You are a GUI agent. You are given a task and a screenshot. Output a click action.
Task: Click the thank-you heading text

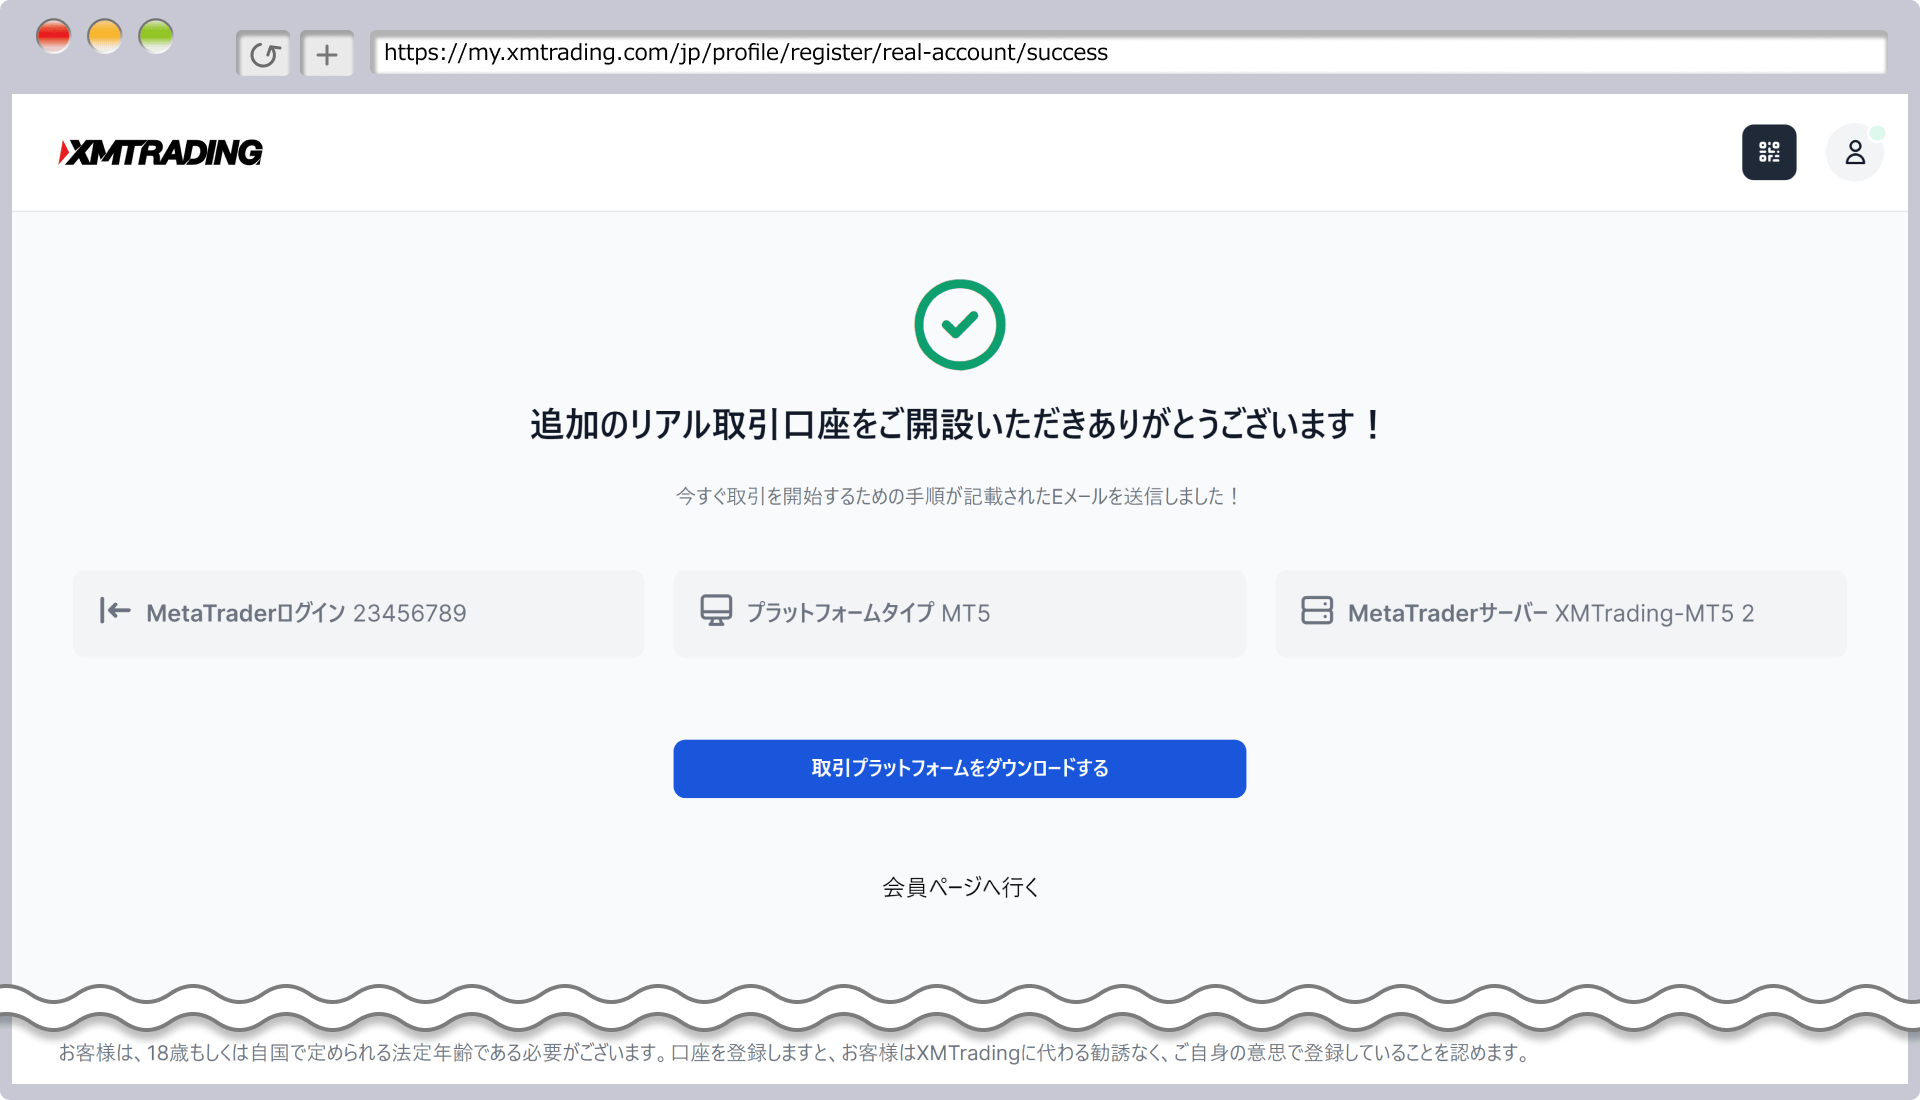coord(955,424)
